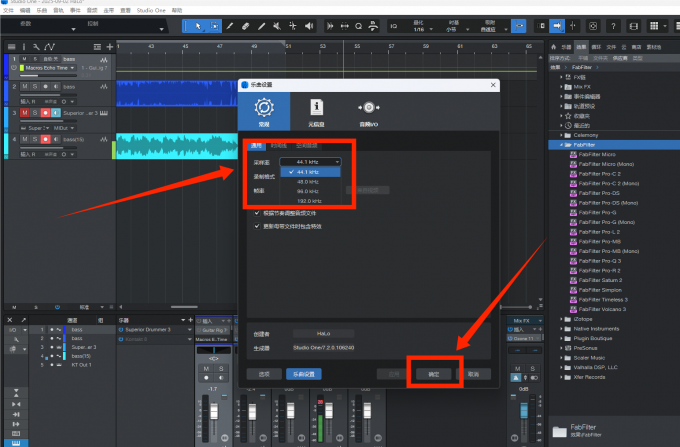
Task: Open the 文件 menu in menu bar
Action: [8, 10]
